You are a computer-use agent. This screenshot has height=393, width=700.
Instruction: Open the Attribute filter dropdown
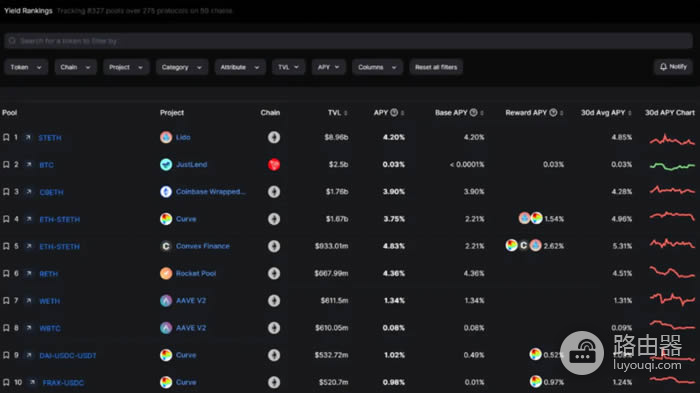coord(240,67)
